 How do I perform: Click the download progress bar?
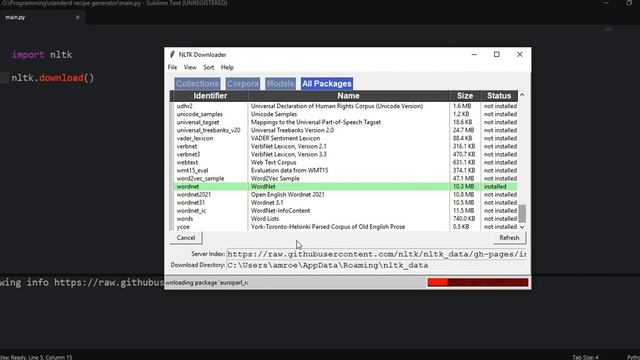click(478, 282)
